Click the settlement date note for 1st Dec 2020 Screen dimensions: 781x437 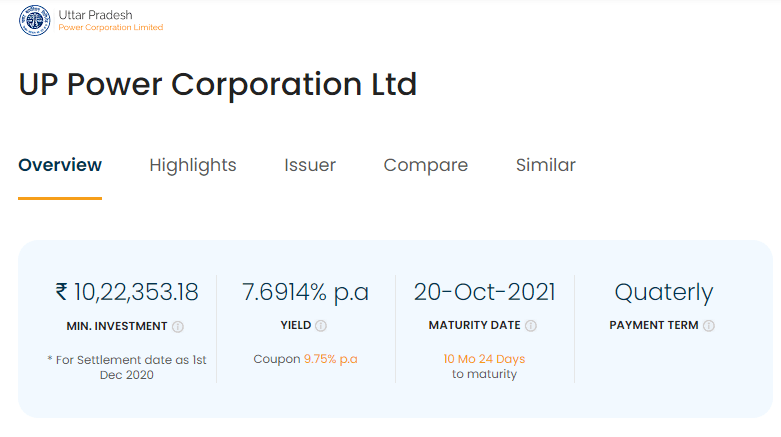127,367
